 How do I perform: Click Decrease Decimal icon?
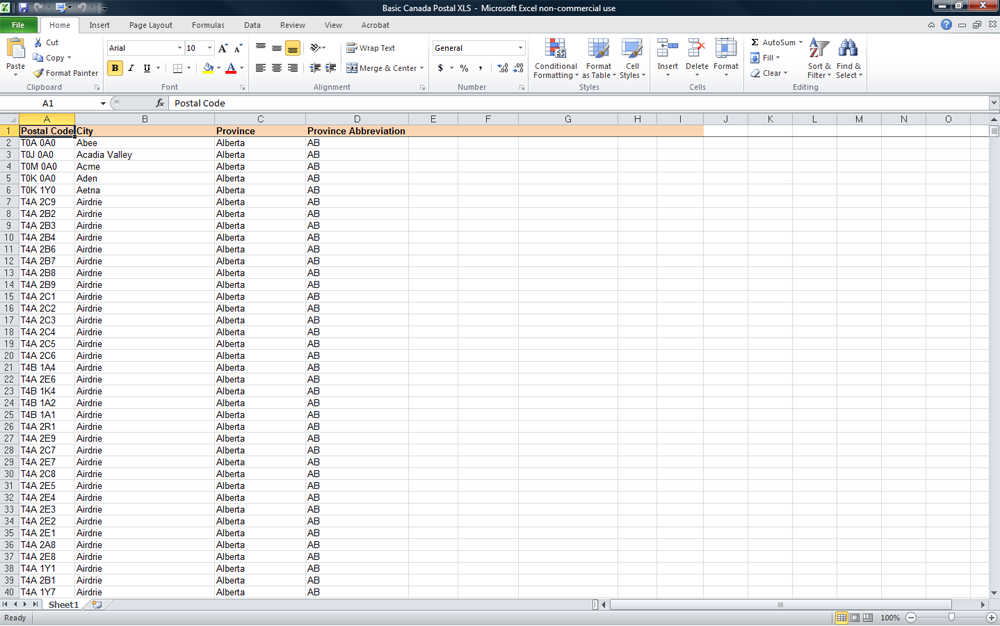point(518,68)
